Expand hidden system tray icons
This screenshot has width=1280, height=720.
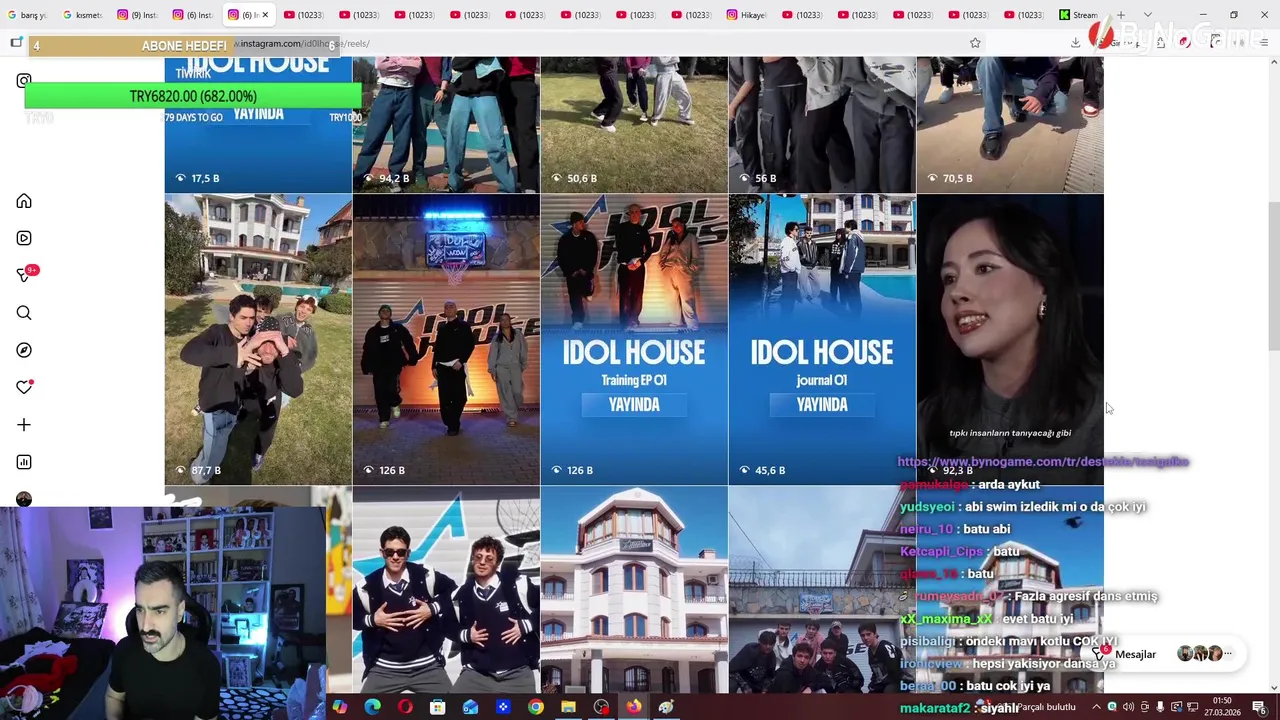(1095, 707)
